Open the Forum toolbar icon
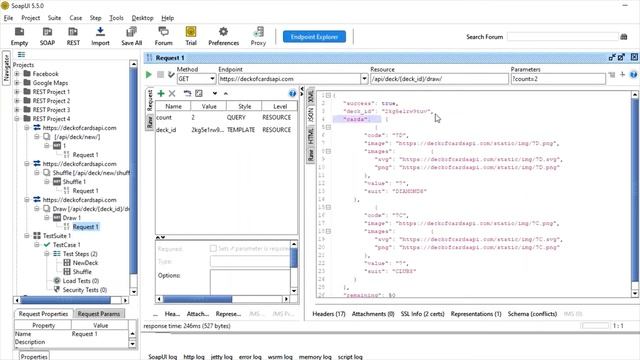Viewport: 640px width, 360px height. (x=163, y=36)
